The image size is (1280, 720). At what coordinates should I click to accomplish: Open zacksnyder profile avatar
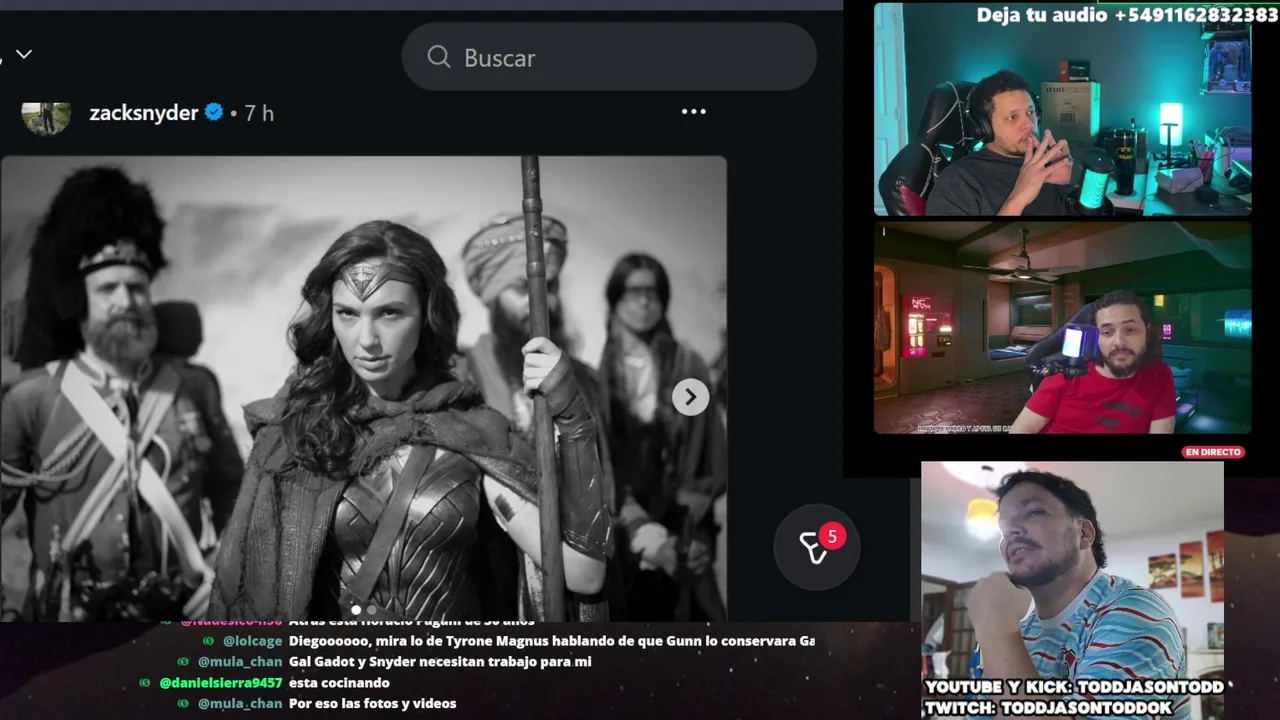[46, 116]
